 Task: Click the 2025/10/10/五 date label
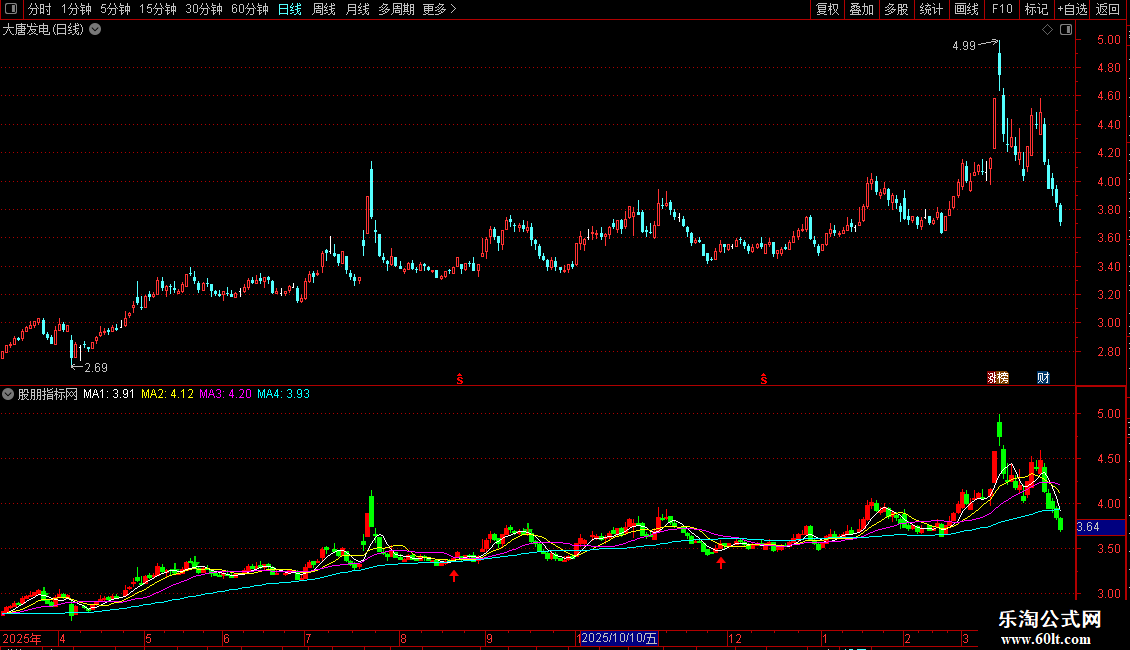pos(619,638)
